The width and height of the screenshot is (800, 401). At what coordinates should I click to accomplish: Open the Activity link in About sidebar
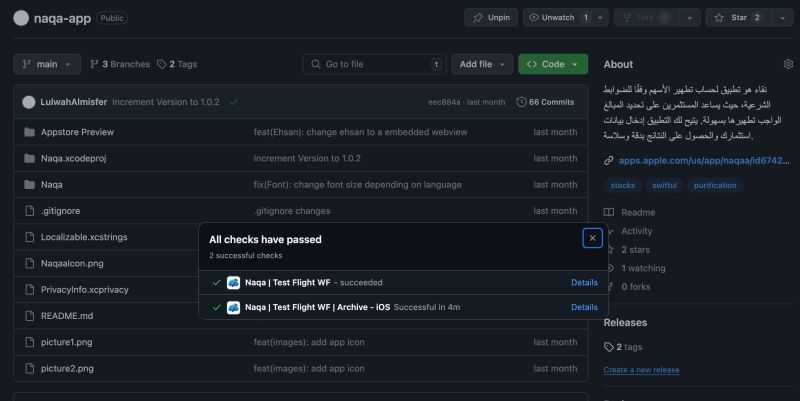click(x=636, y=231)
